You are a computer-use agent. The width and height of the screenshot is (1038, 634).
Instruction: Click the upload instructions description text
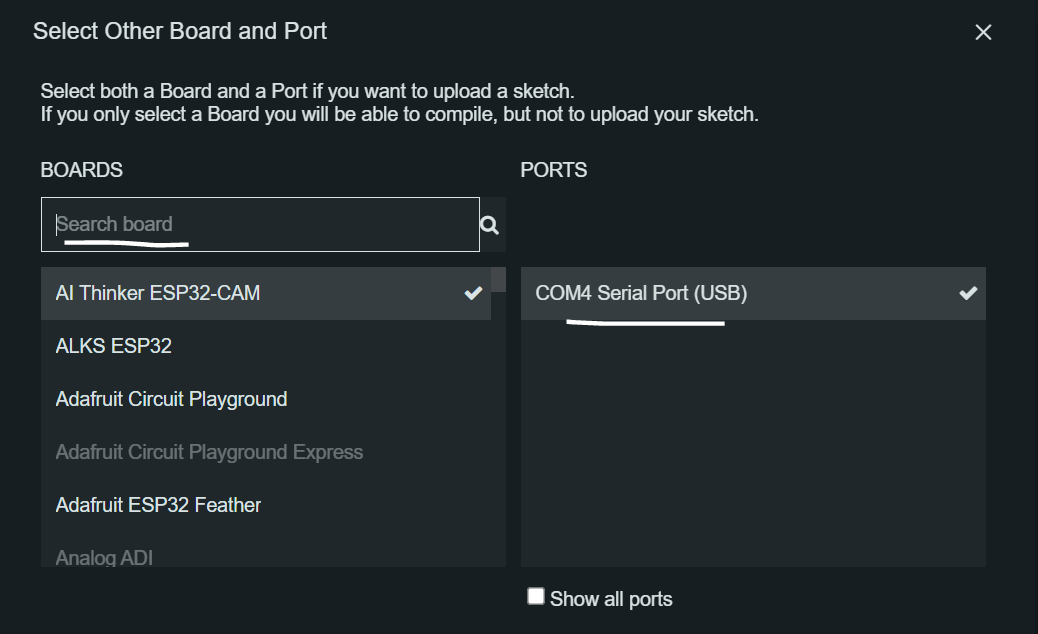399,103
